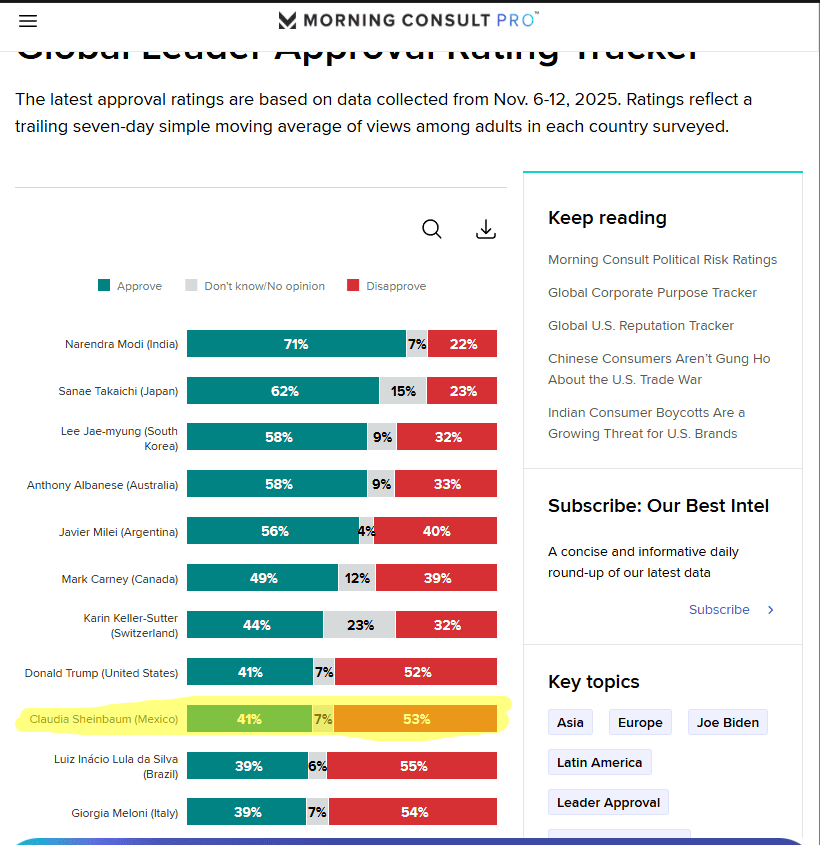Toggle the Approve legend series
Viewport: 820px width, 845px height.
pos(130,286)
